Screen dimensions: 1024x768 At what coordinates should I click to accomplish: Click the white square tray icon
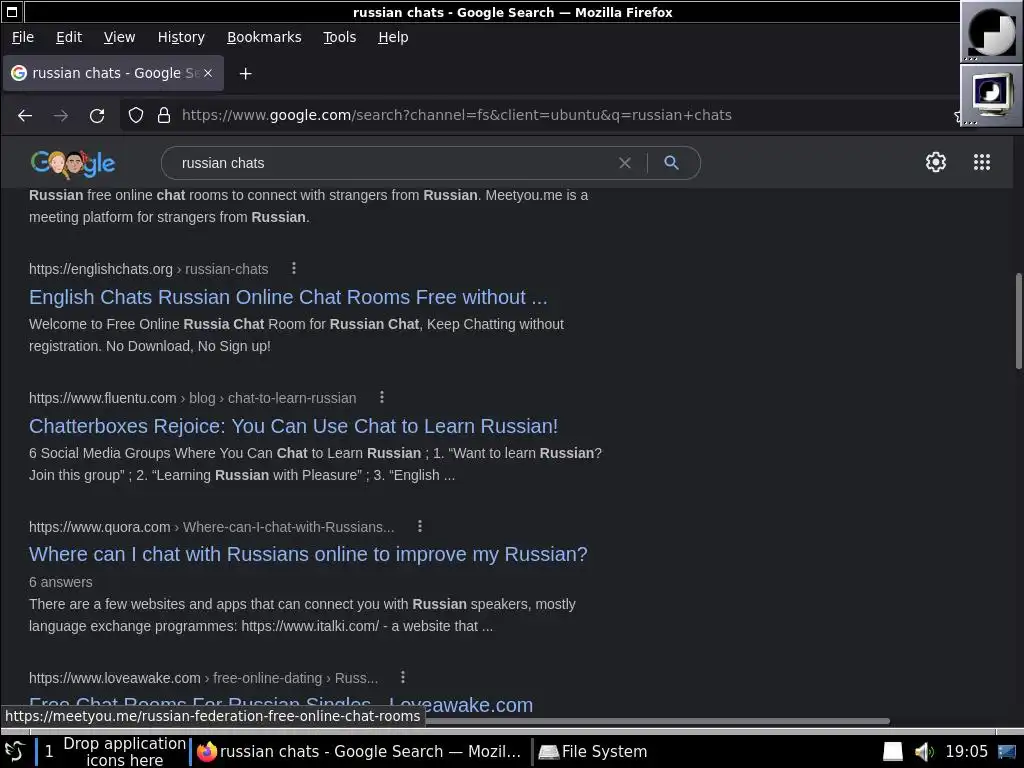(x=893, y=752)
